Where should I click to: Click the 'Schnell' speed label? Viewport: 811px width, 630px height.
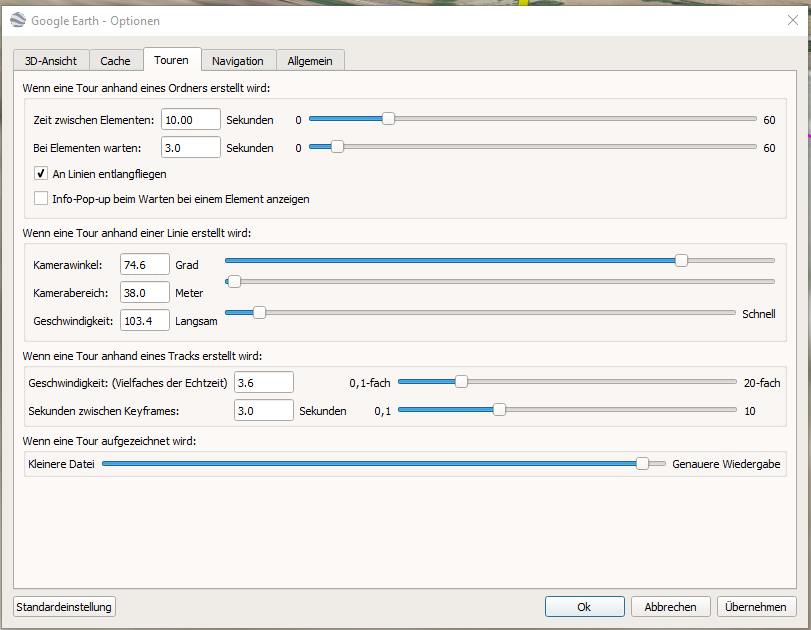759,314
